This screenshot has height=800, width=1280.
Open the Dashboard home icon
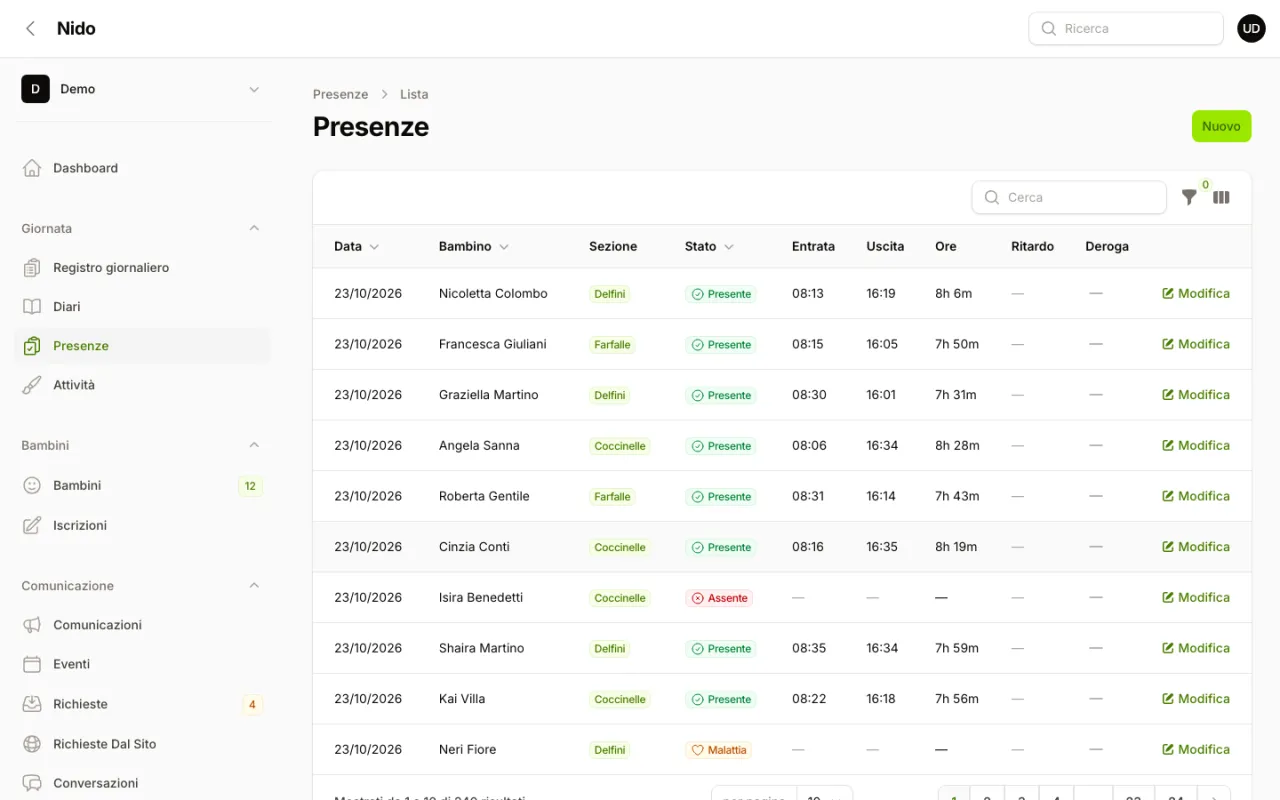point(32,168)
